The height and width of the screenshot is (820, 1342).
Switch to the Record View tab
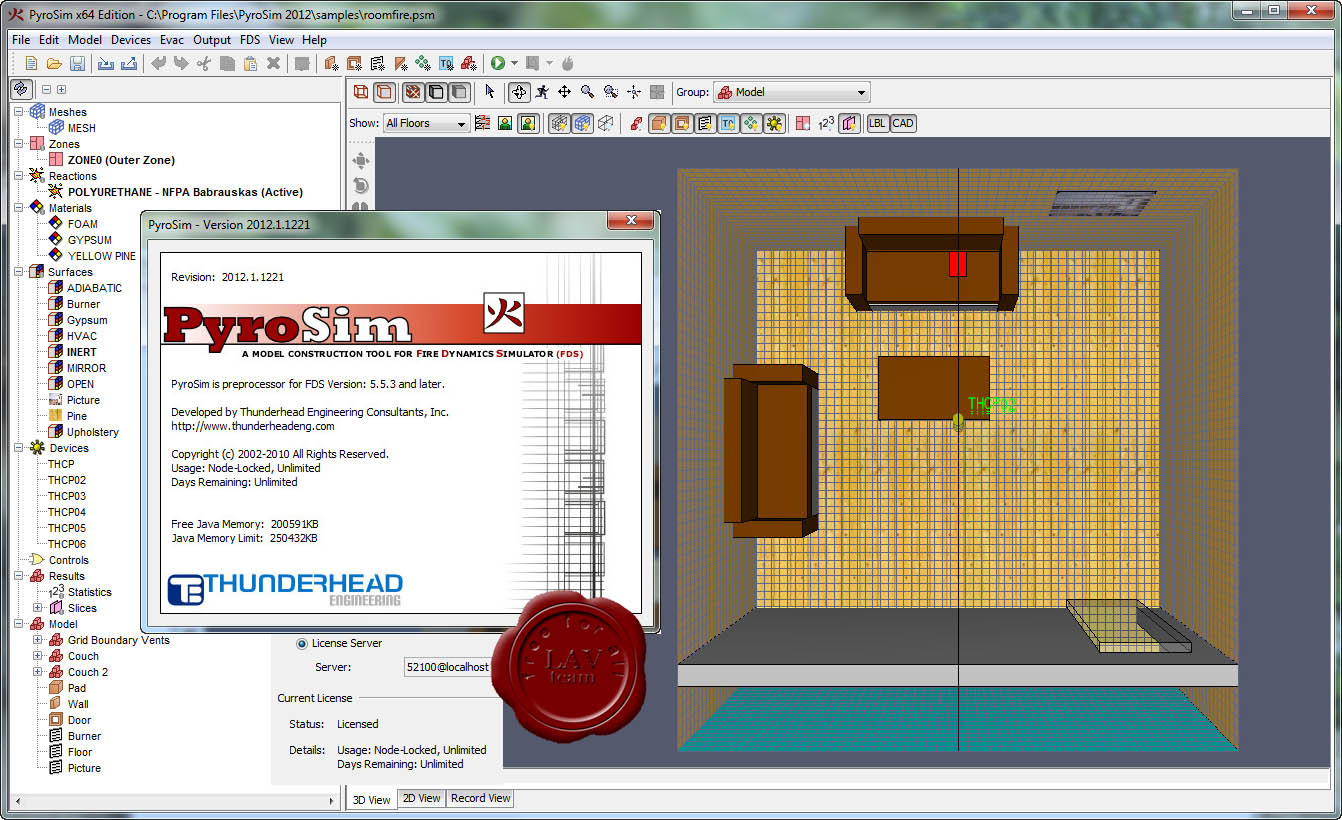point(480,798)
